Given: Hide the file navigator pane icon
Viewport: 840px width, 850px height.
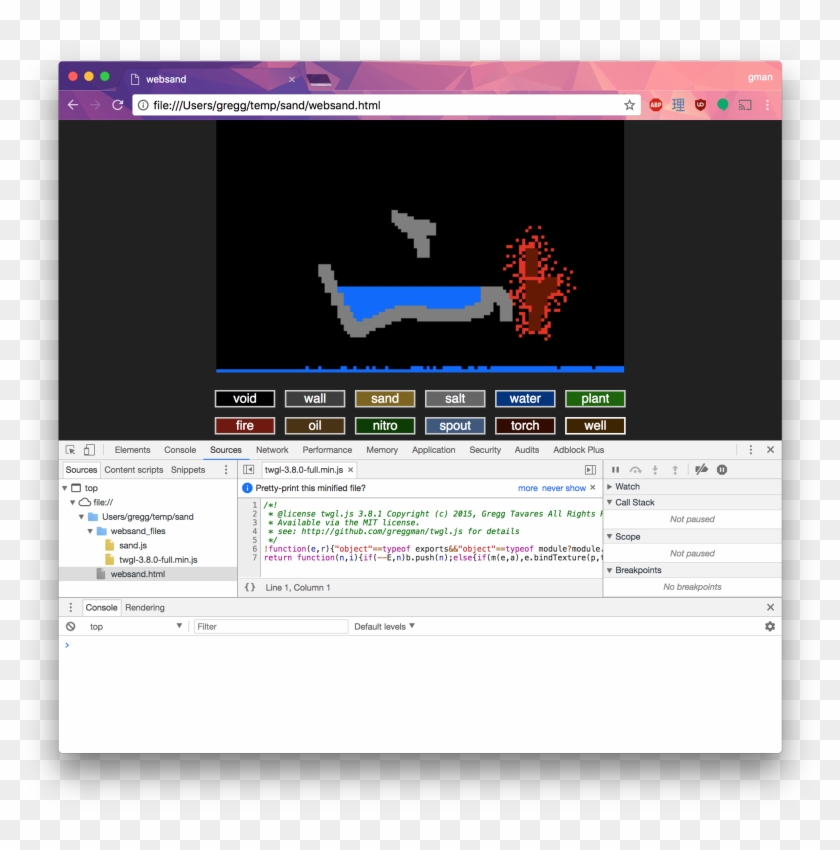Looking at the screenshot, I should 248,470.
